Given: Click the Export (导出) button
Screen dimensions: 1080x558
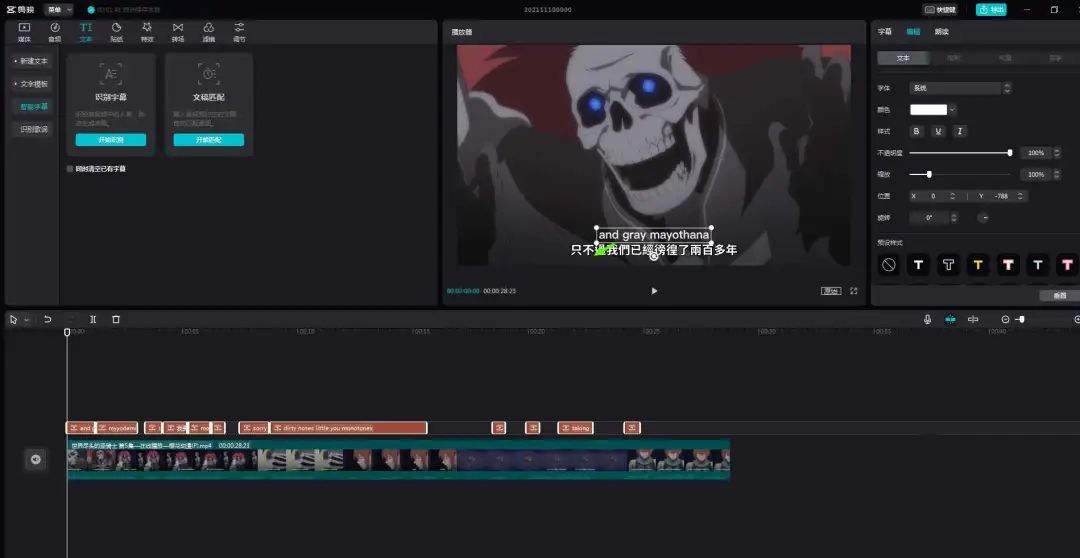Looking at the screenshot, I should point(990,10).
